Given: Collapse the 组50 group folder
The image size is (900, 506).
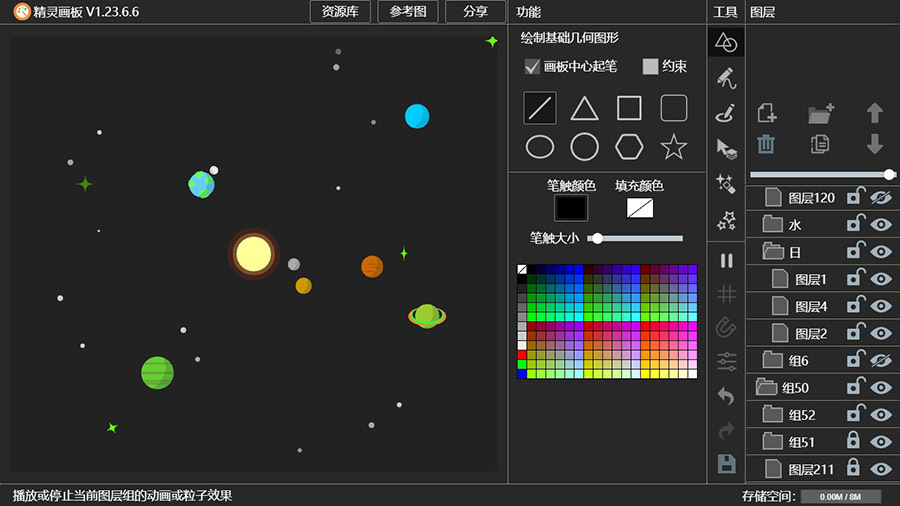Looking at the screenshot, I should point(766,387).
